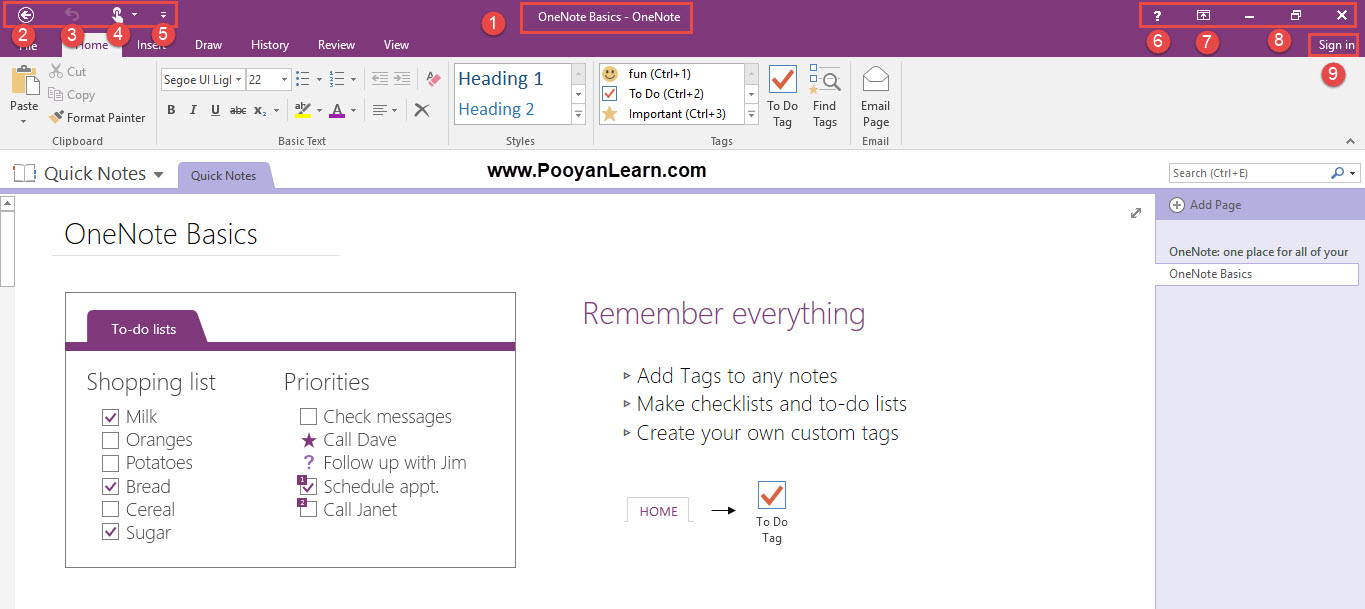Apply bullet list formatting icon
The image size is (1365, 609).
click(x=303, y=79)
